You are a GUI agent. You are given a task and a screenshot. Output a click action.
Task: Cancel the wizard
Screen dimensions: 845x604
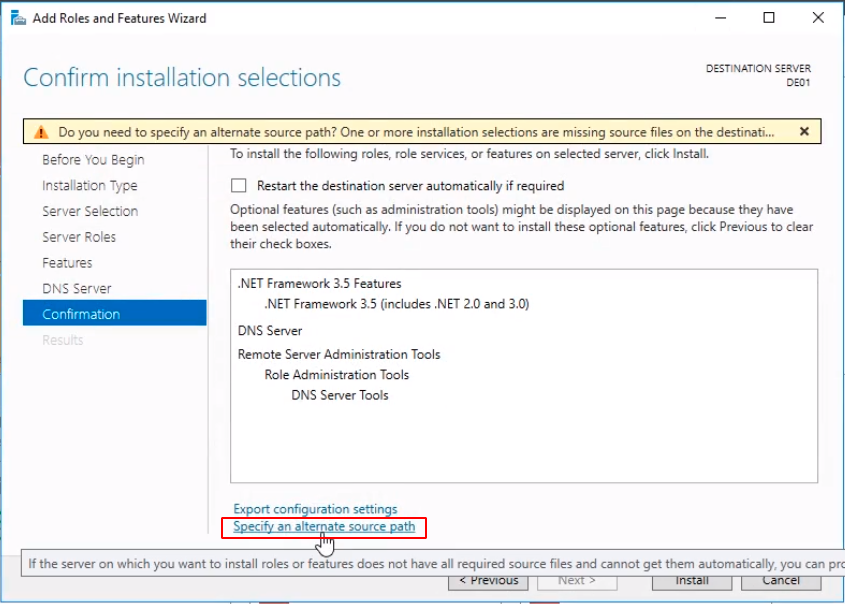coord(781,580)
